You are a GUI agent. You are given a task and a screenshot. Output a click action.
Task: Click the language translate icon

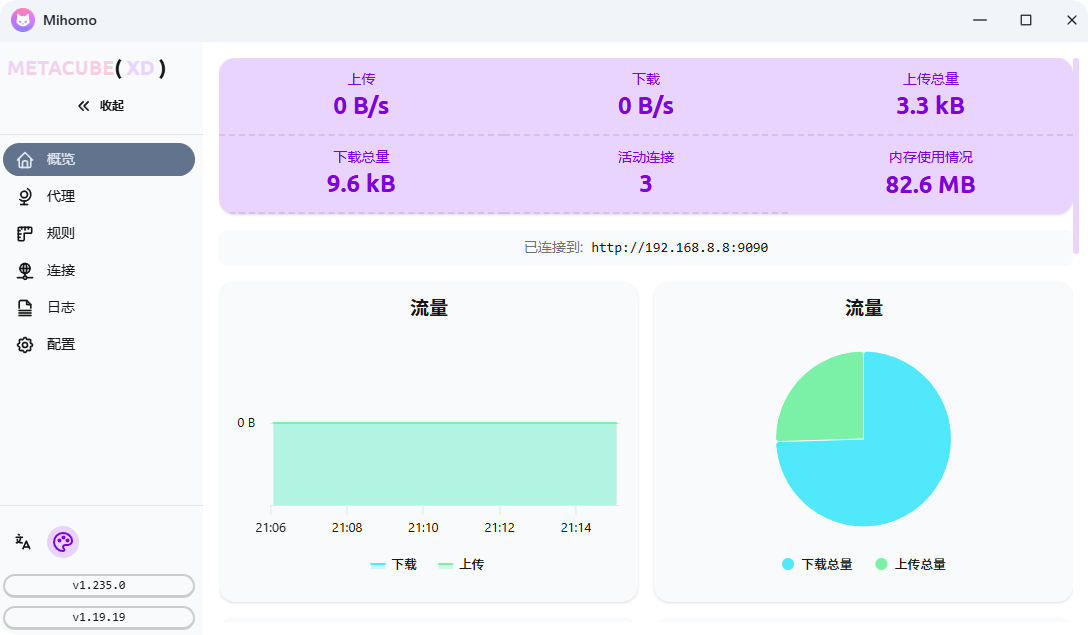[22, 542]
